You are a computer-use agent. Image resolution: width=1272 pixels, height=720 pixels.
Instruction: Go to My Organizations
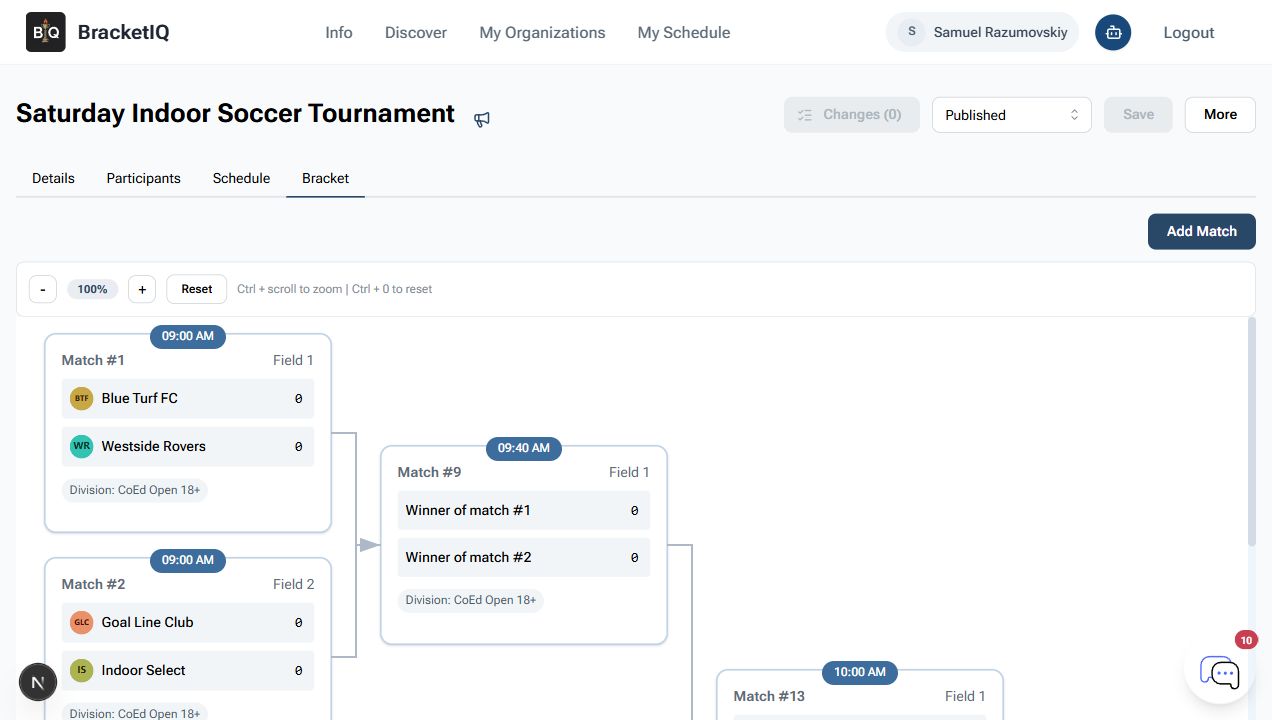click(542, 32)
